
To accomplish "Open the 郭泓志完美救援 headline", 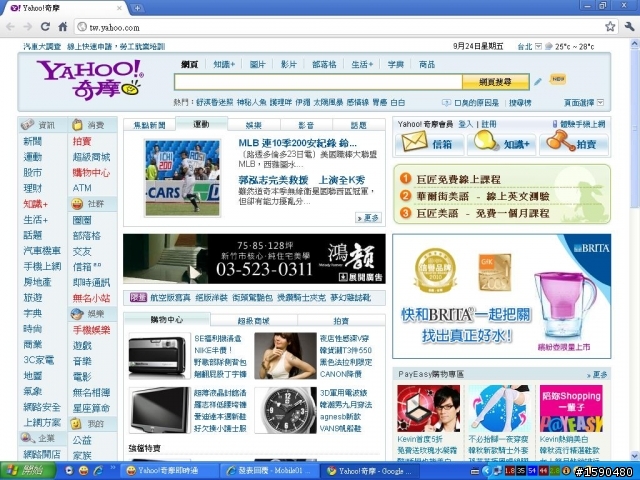I will pos(302,180).
